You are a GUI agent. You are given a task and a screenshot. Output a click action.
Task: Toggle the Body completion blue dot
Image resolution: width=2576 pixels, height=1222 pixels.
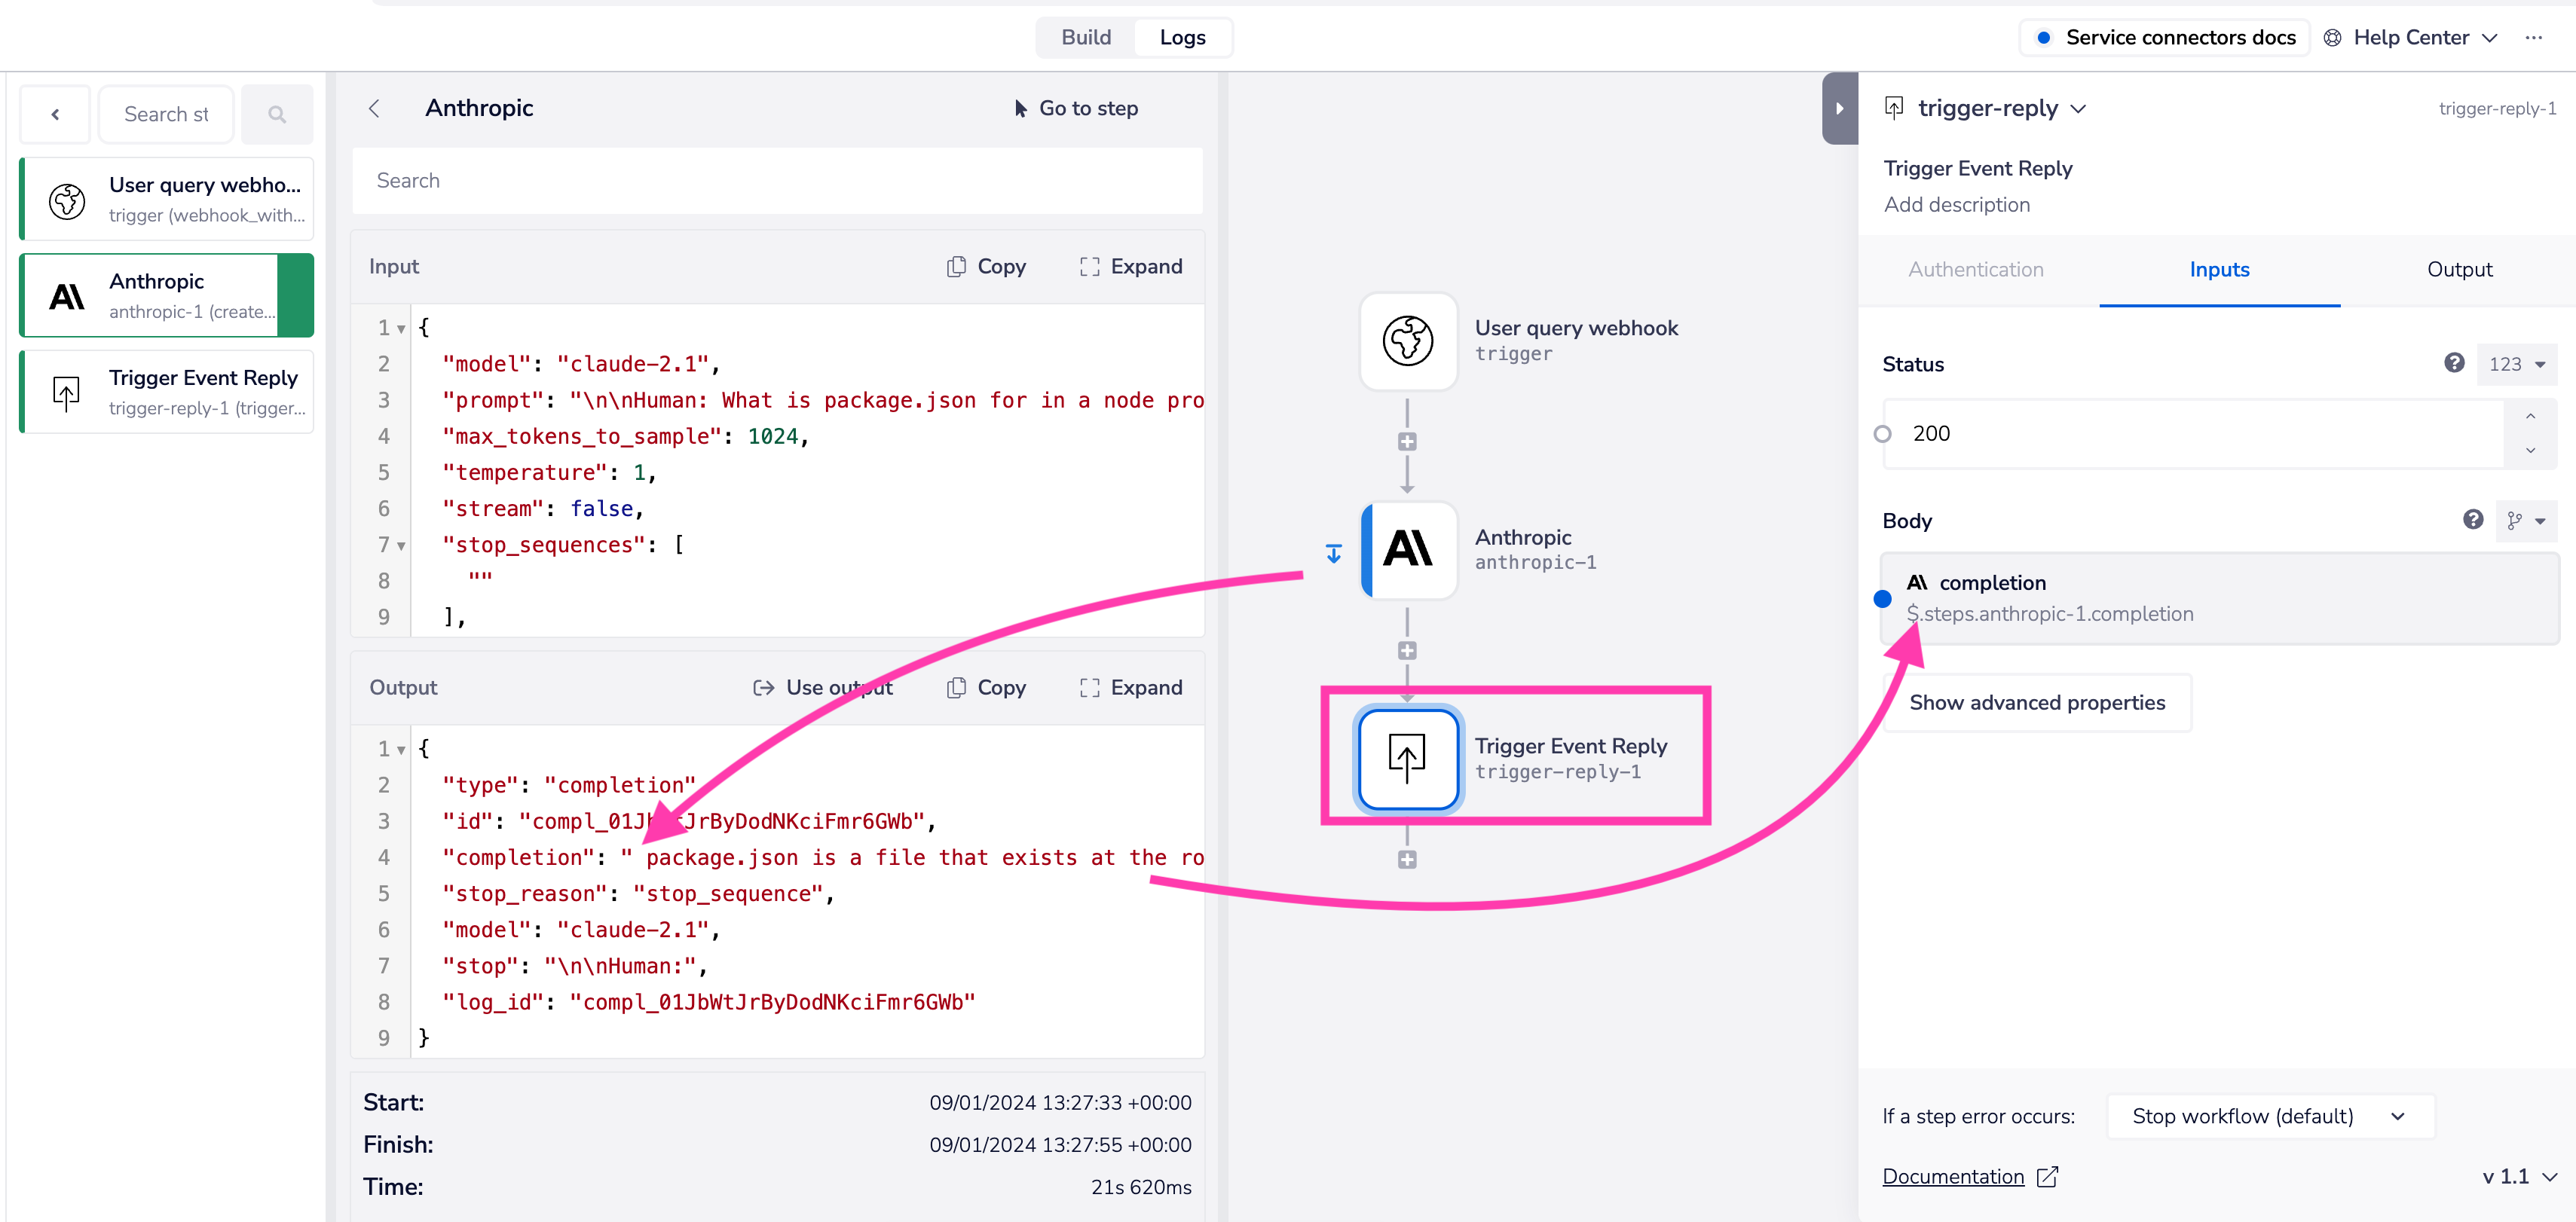click(1882, 599)
